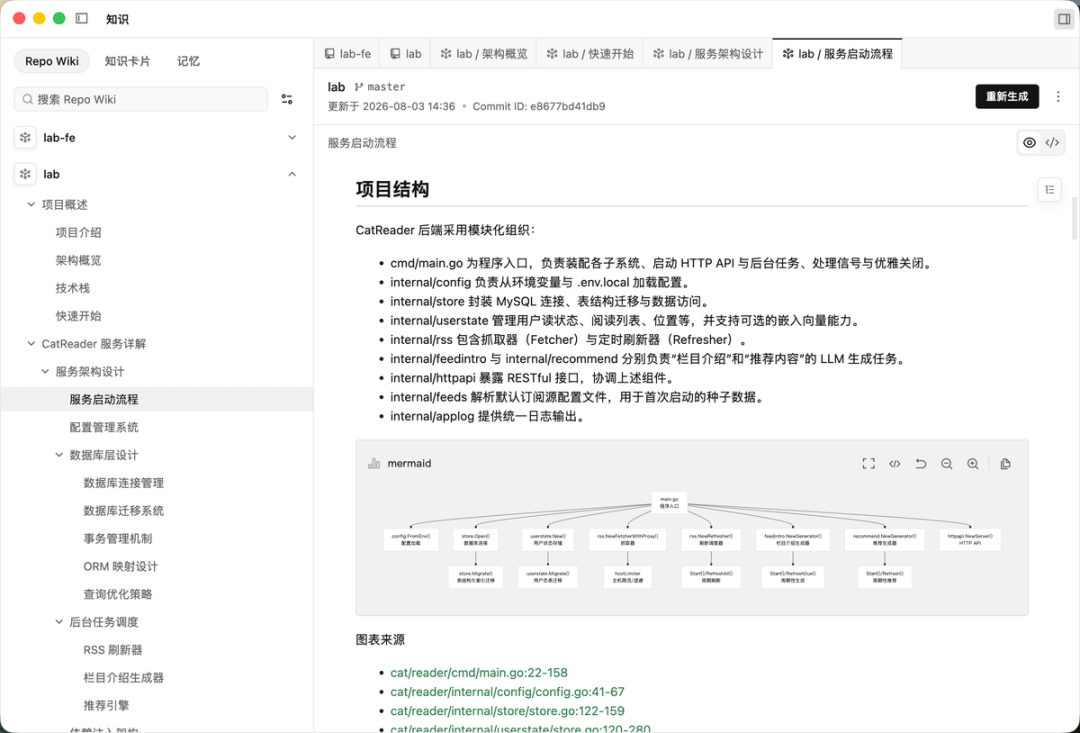Collapse the 项目概述 tree node

click(31, 204)
